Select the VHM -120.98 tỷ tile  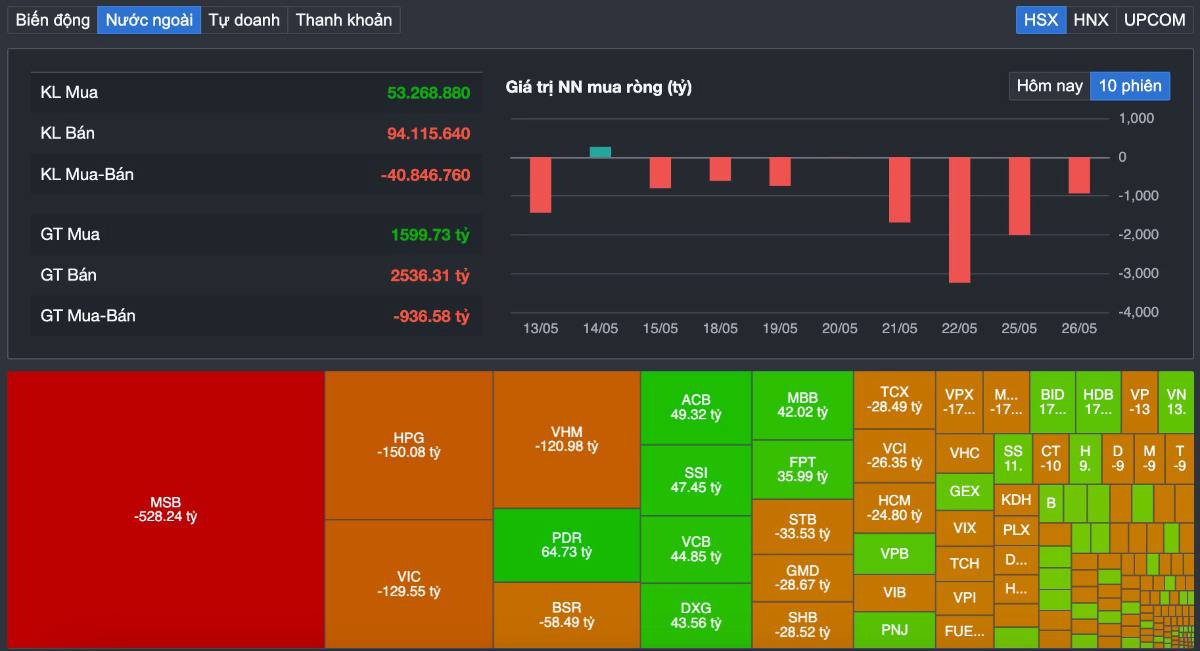coord(567,439)
